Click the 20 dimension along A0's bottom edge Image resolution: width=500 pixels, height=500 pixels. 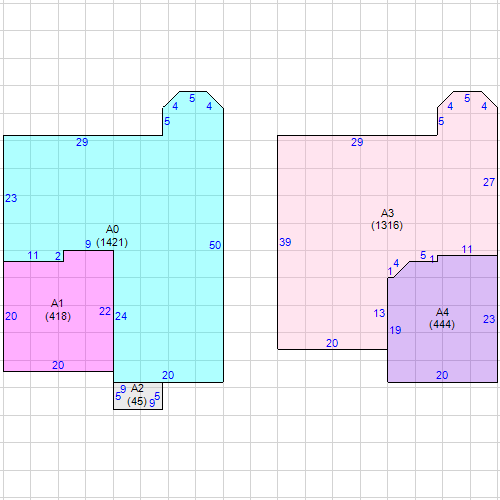tap(168, 375)
